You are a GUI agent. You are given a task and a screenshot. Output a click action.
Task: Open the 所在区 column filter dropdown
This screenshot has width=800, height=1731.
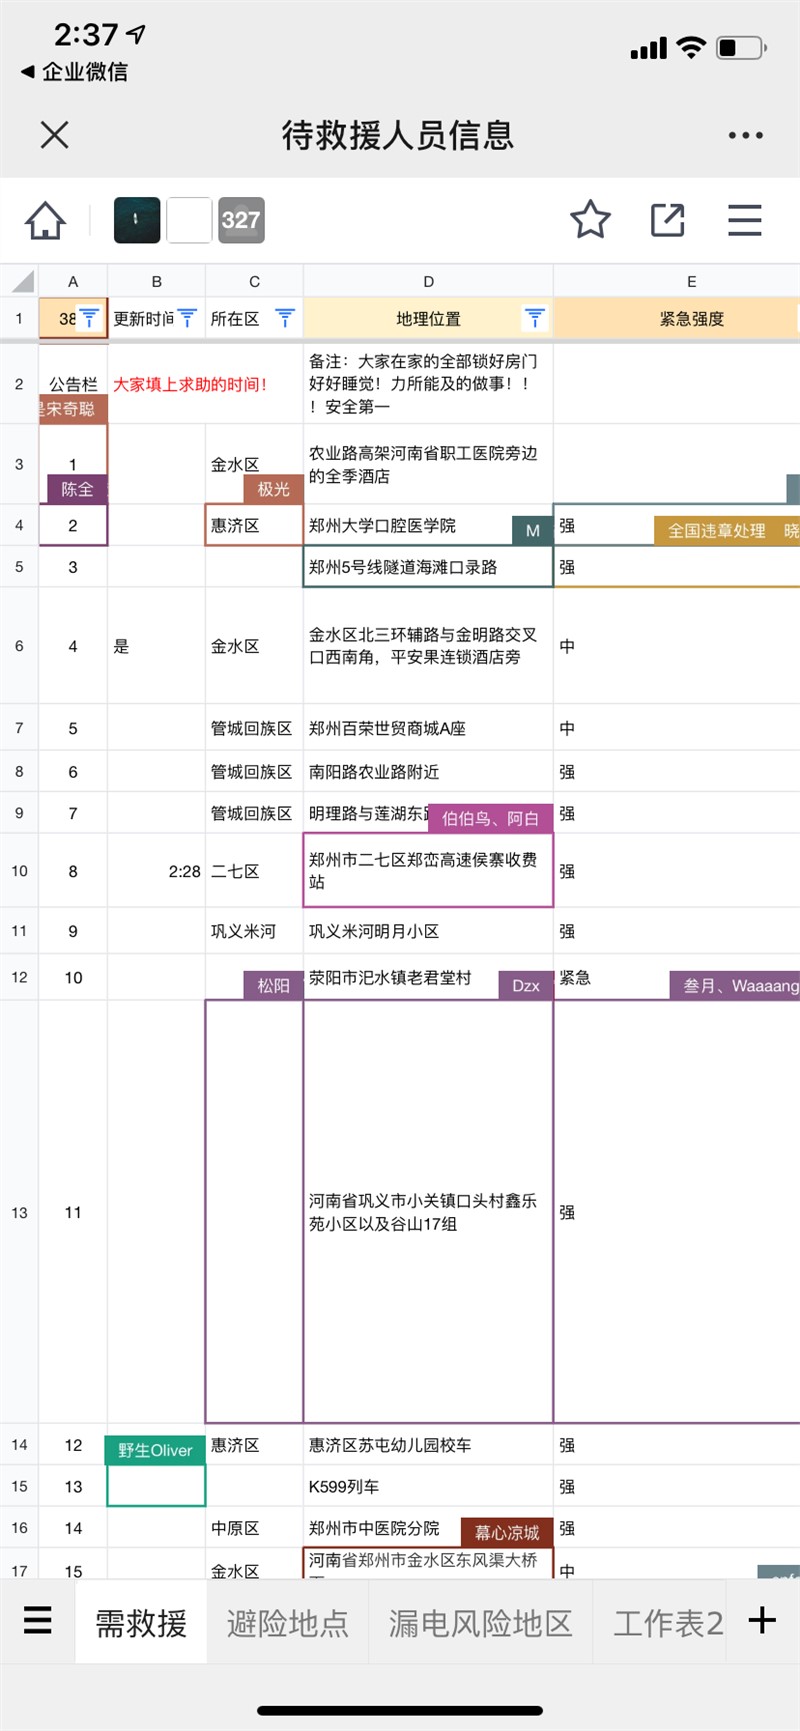point(285,319)
